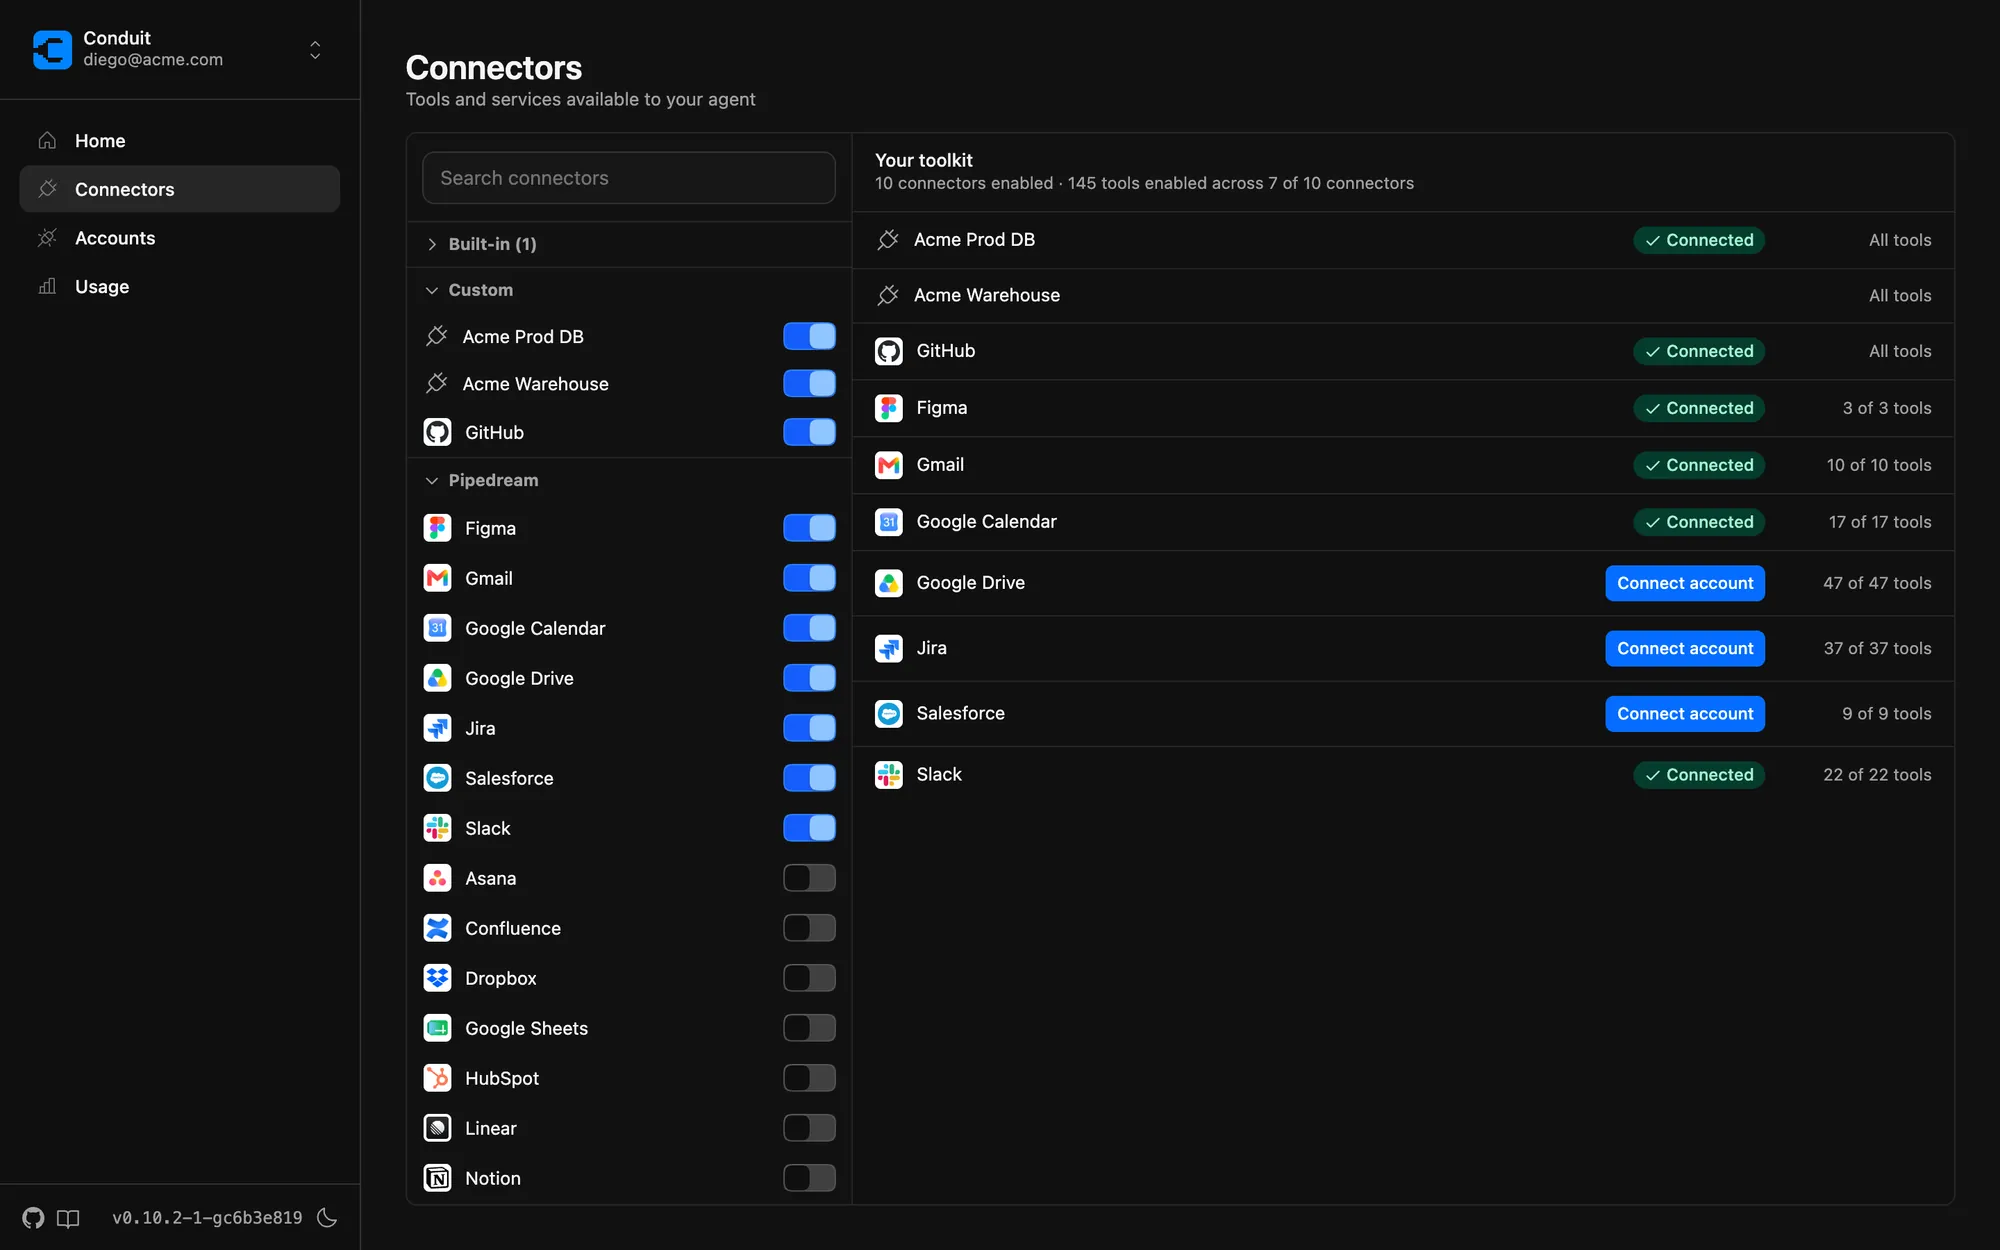Select Connectors in the sidebar
Image resolution: width=2000 pixels, height=1250 pixels.
(180, 189)
